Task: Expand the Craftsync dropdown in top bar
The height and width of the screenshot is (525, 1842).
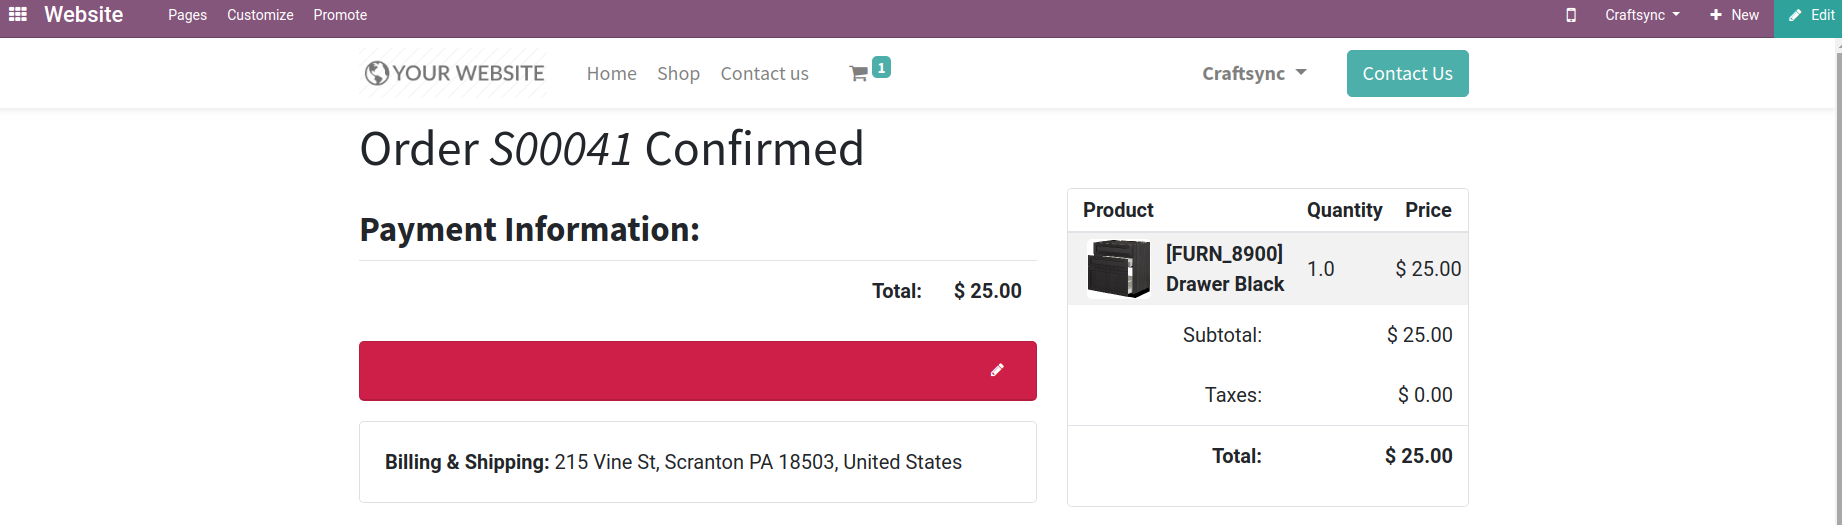Action: (1642, 15)
